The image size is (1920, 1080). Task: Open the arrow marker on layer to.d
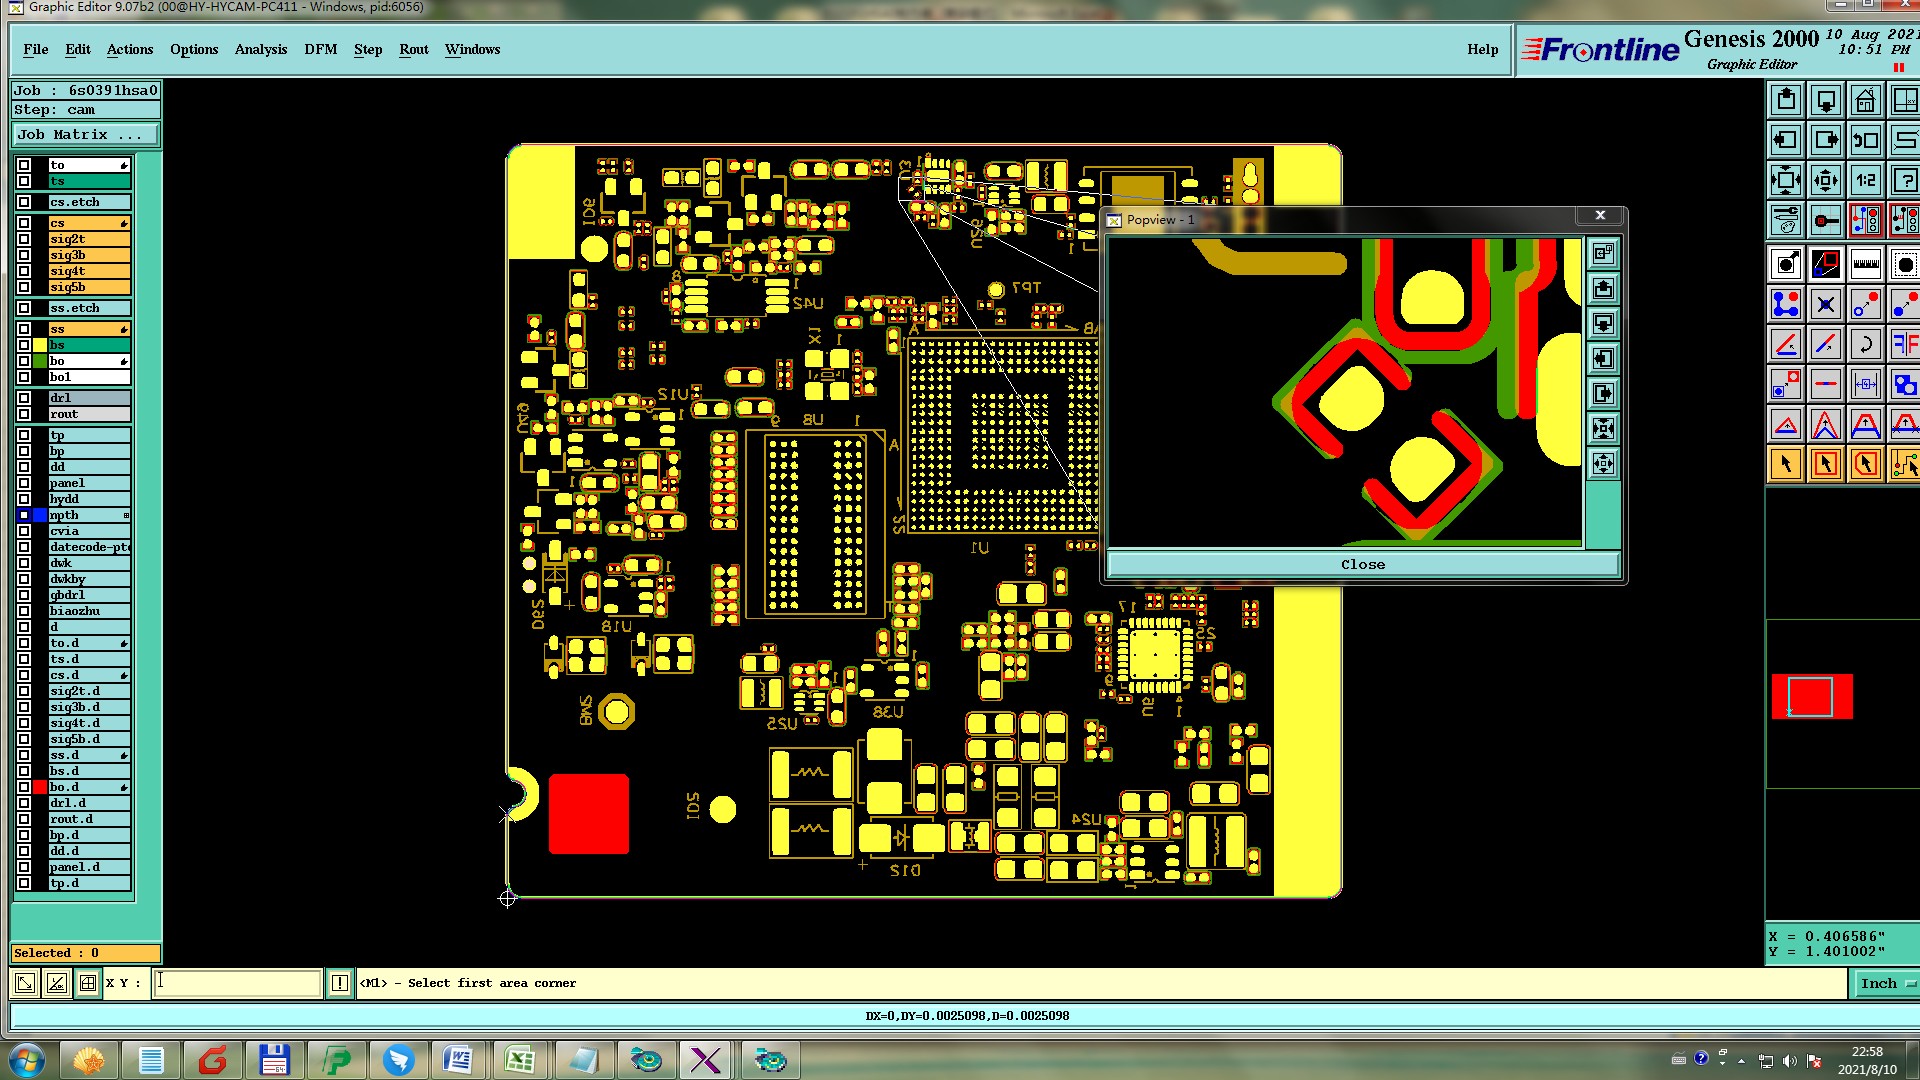click(x=124, y=644)
